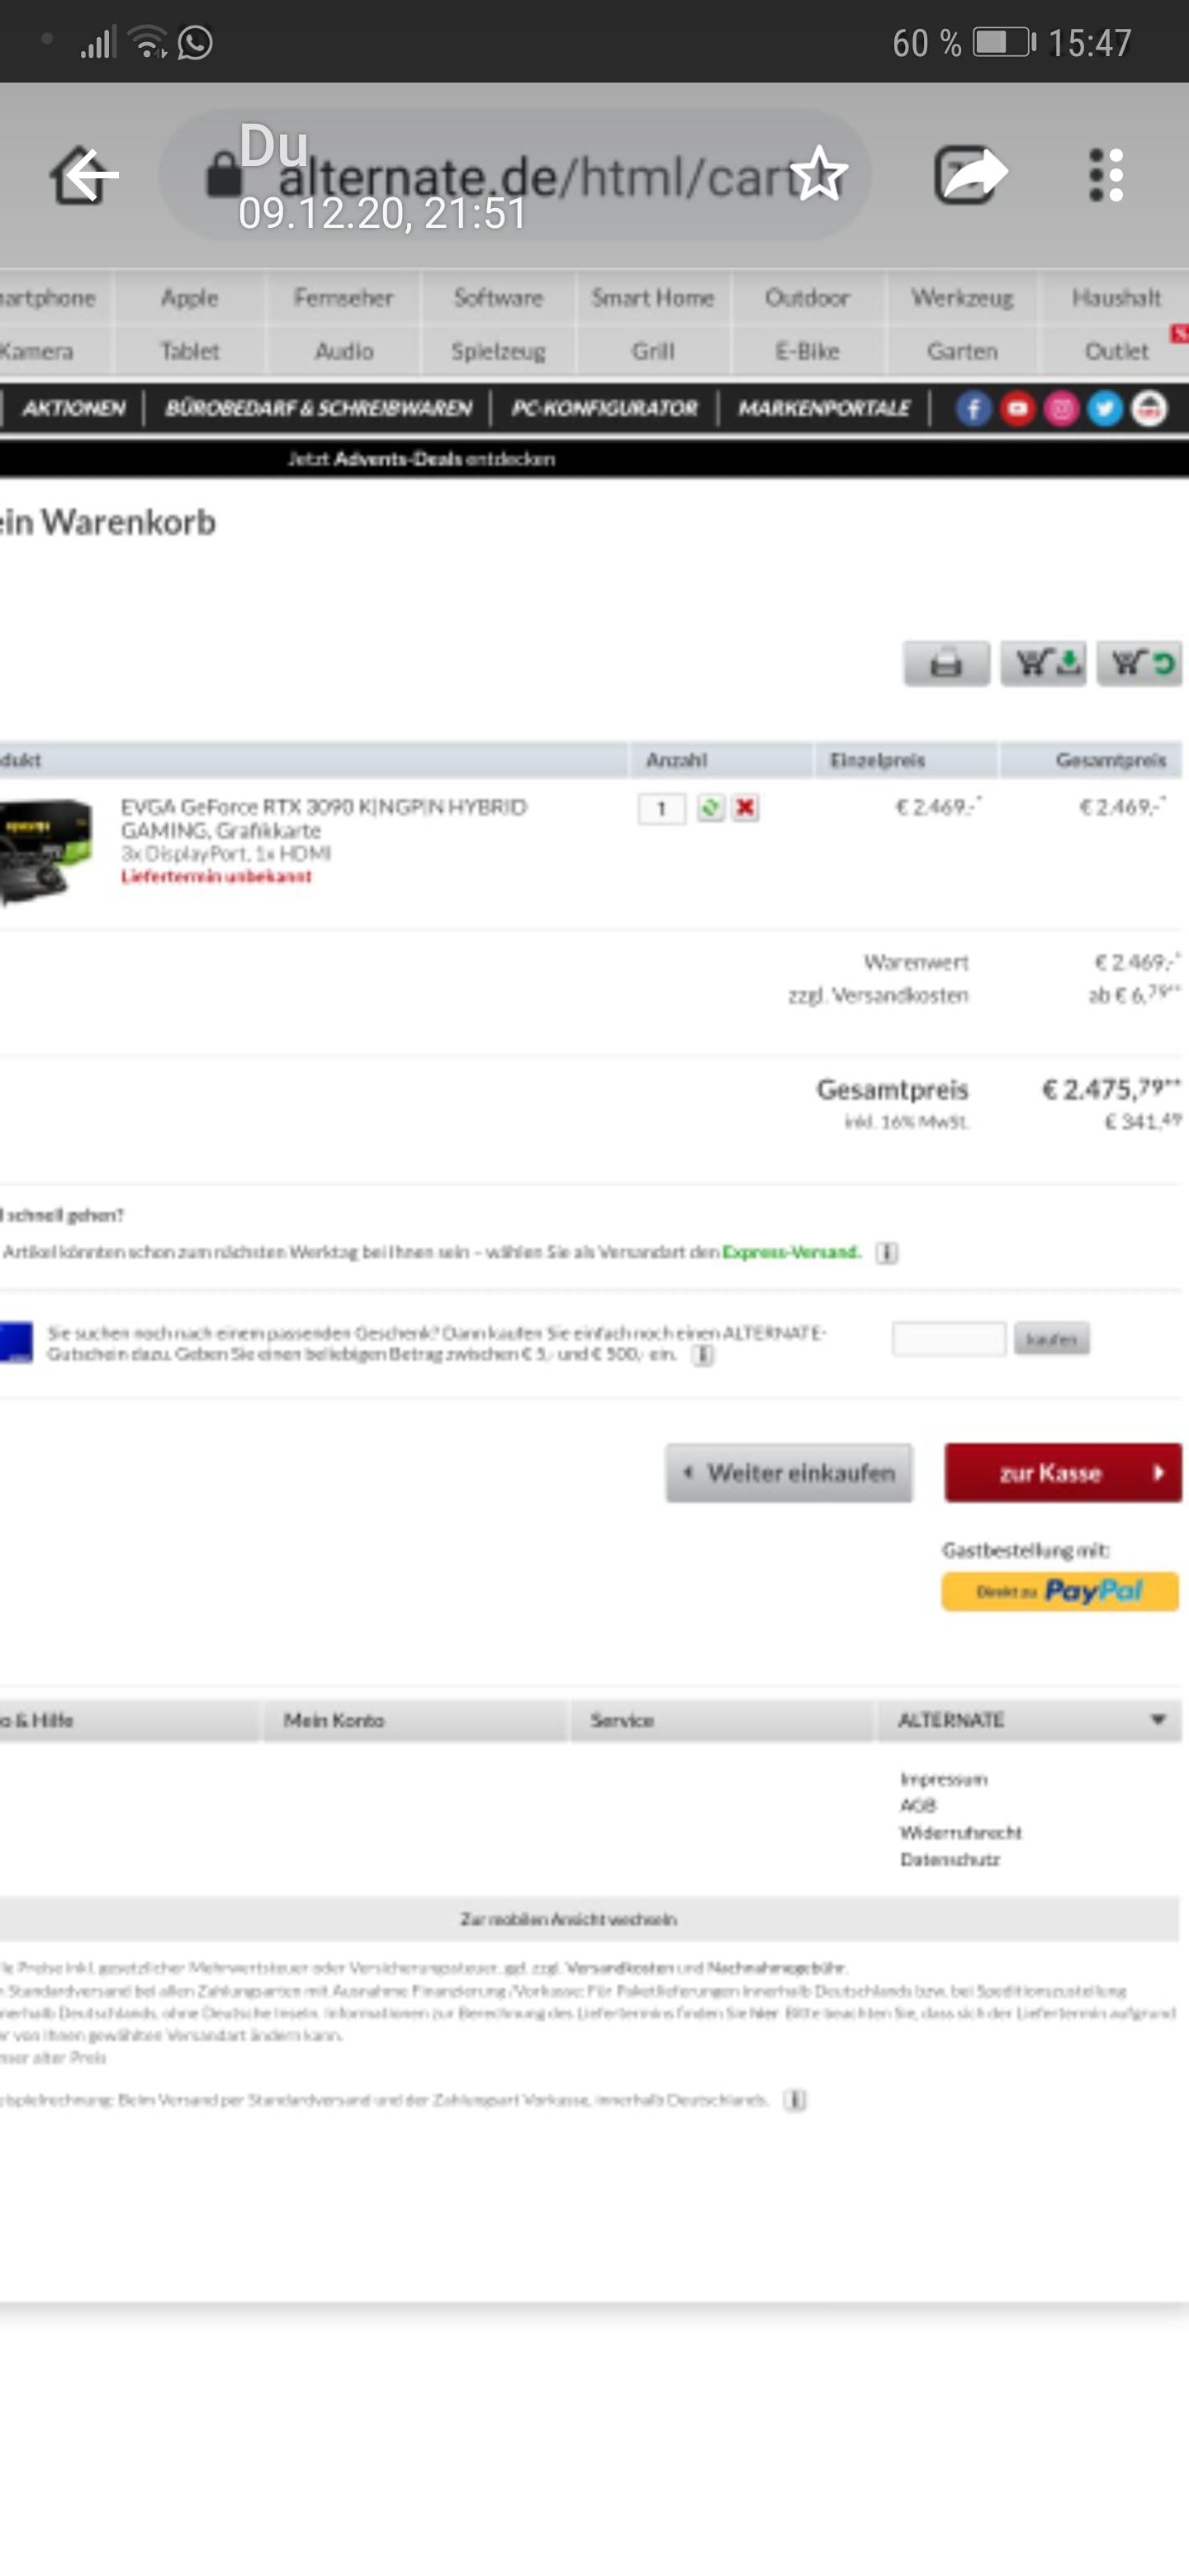Click the Weiter einkaufen button
This screenshot has height=2576, width=1189.
coord(789,1472)
